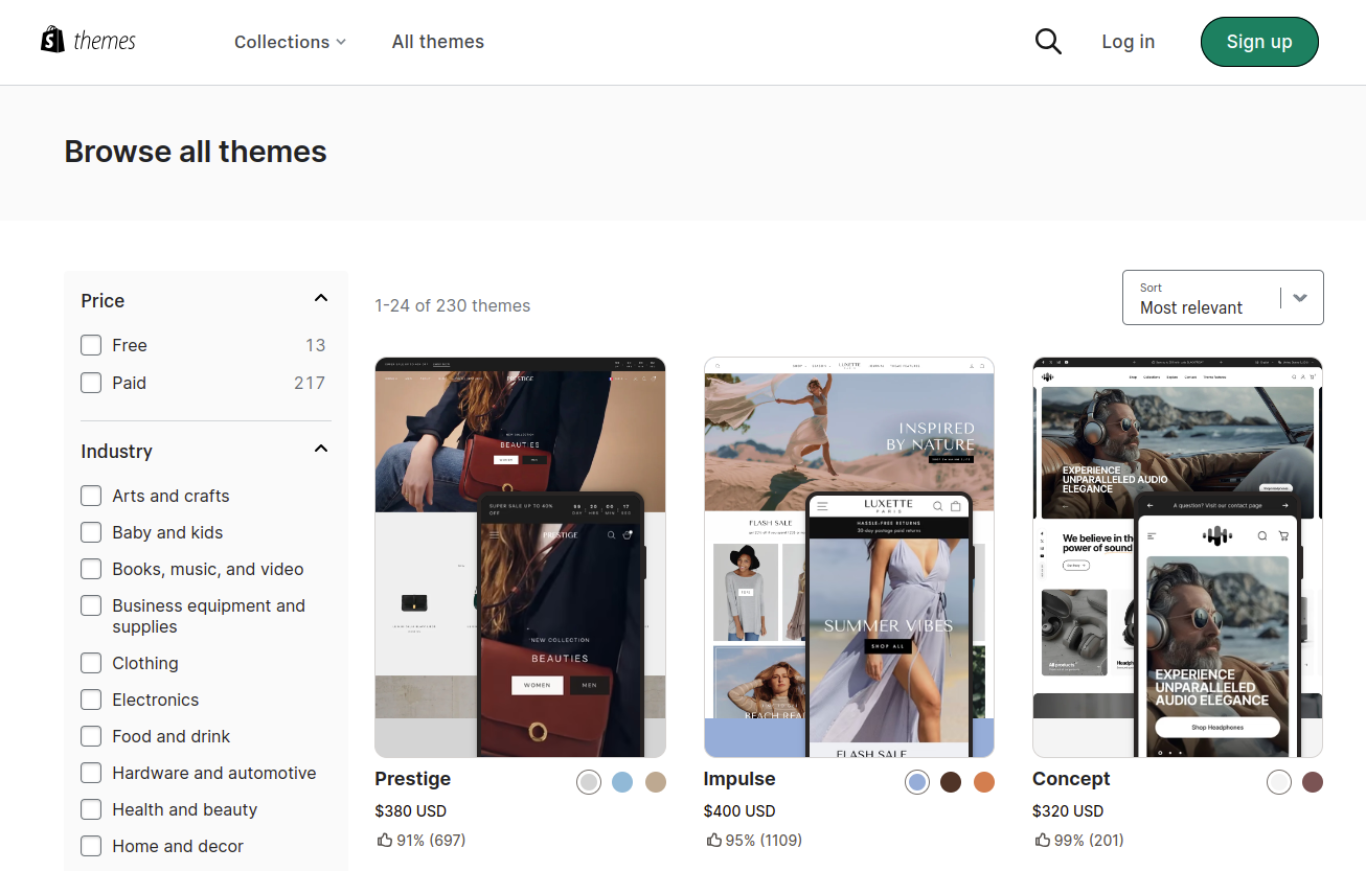The height and width of the screenshot is (871, 1366).
Task: Select the blue swatch for Prestige
Action: (622, 782)
